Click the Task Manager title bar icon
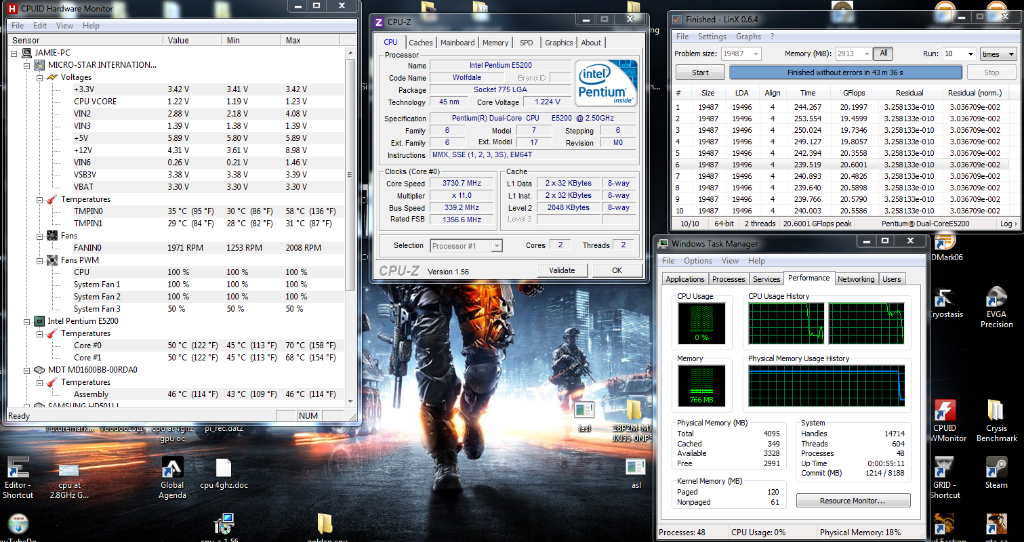The height and width of the screenshot is (542, 1024). point(663,244)
